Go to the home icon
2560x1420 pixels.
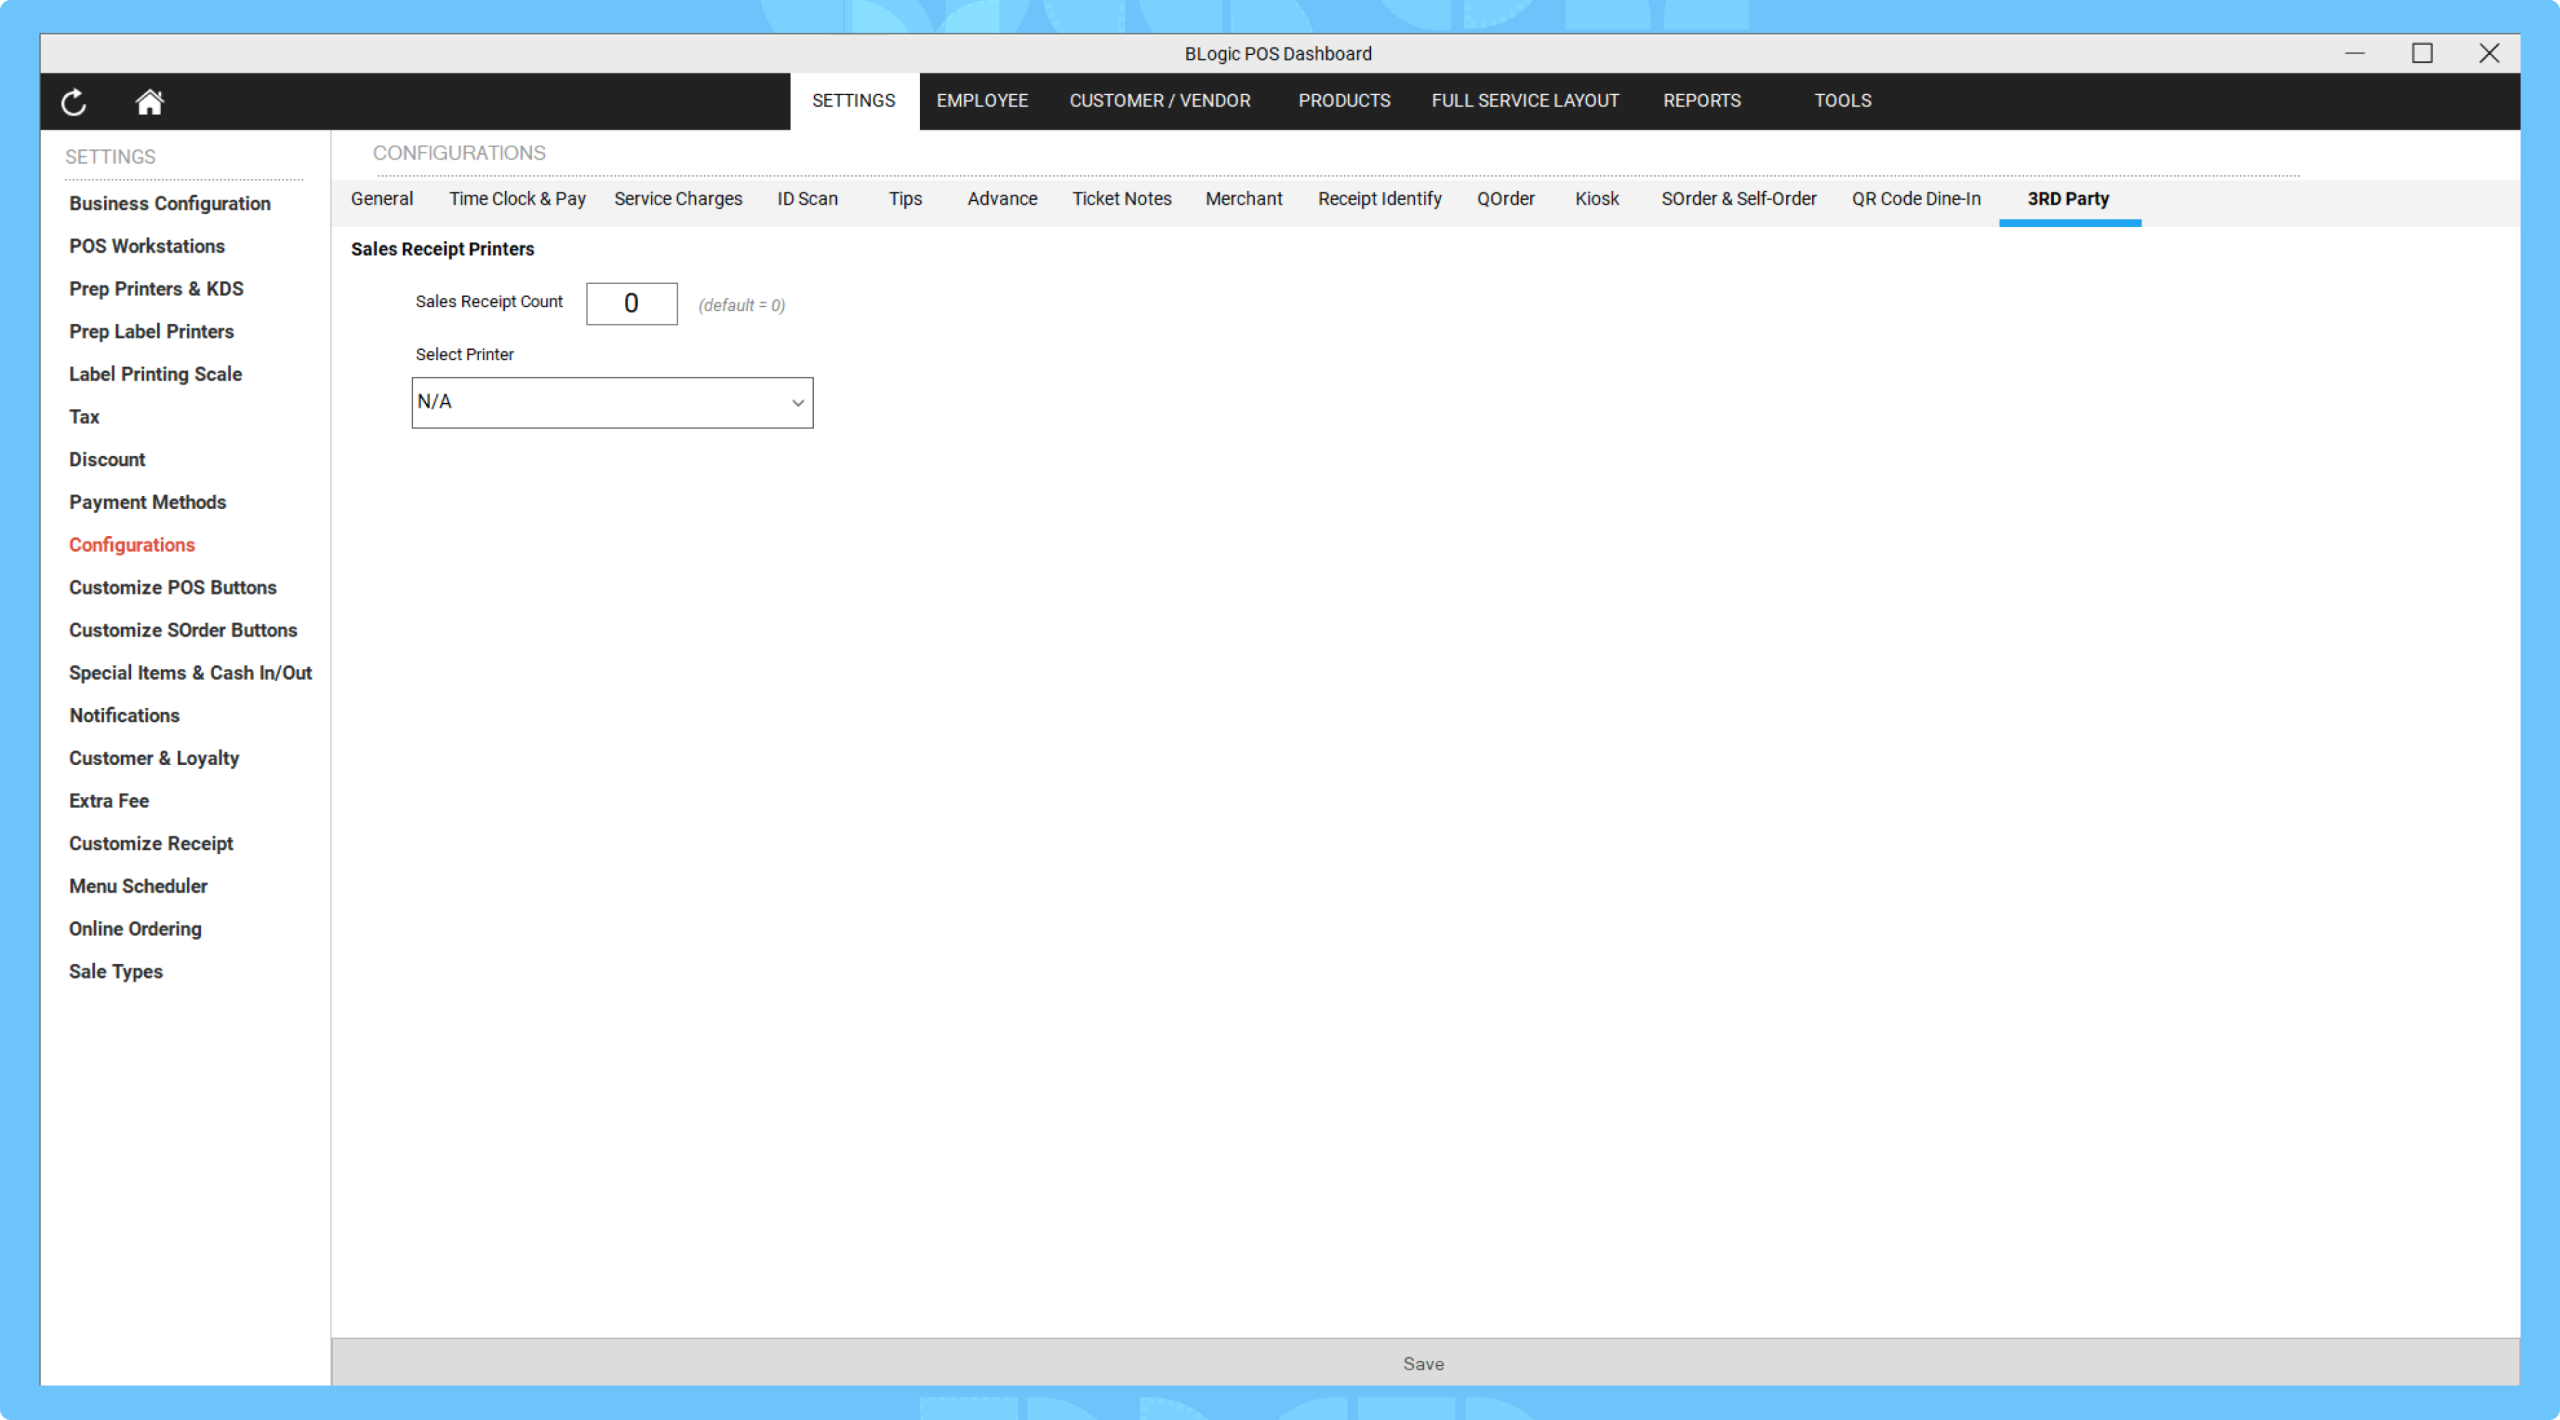pyautogui.click(x=149, y=102)
